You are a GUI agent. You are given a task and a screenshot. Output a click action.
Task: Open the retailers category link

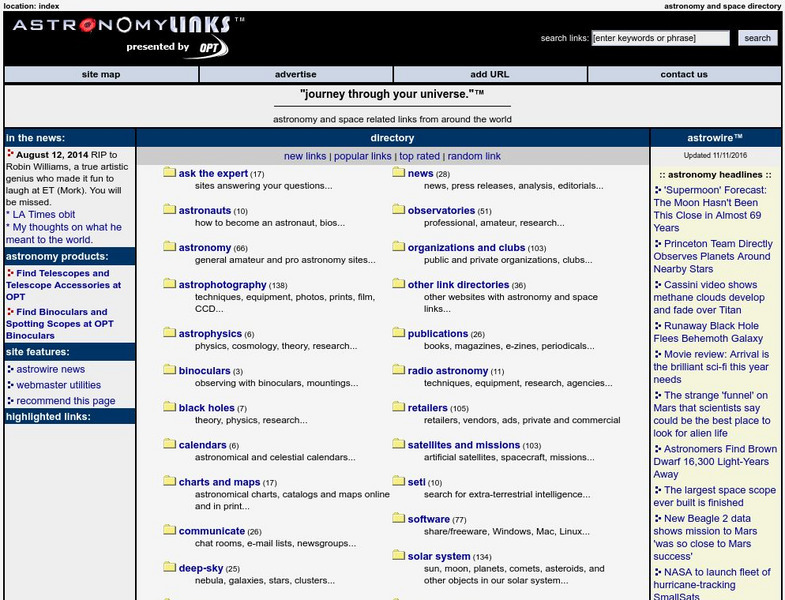[428, 408]
